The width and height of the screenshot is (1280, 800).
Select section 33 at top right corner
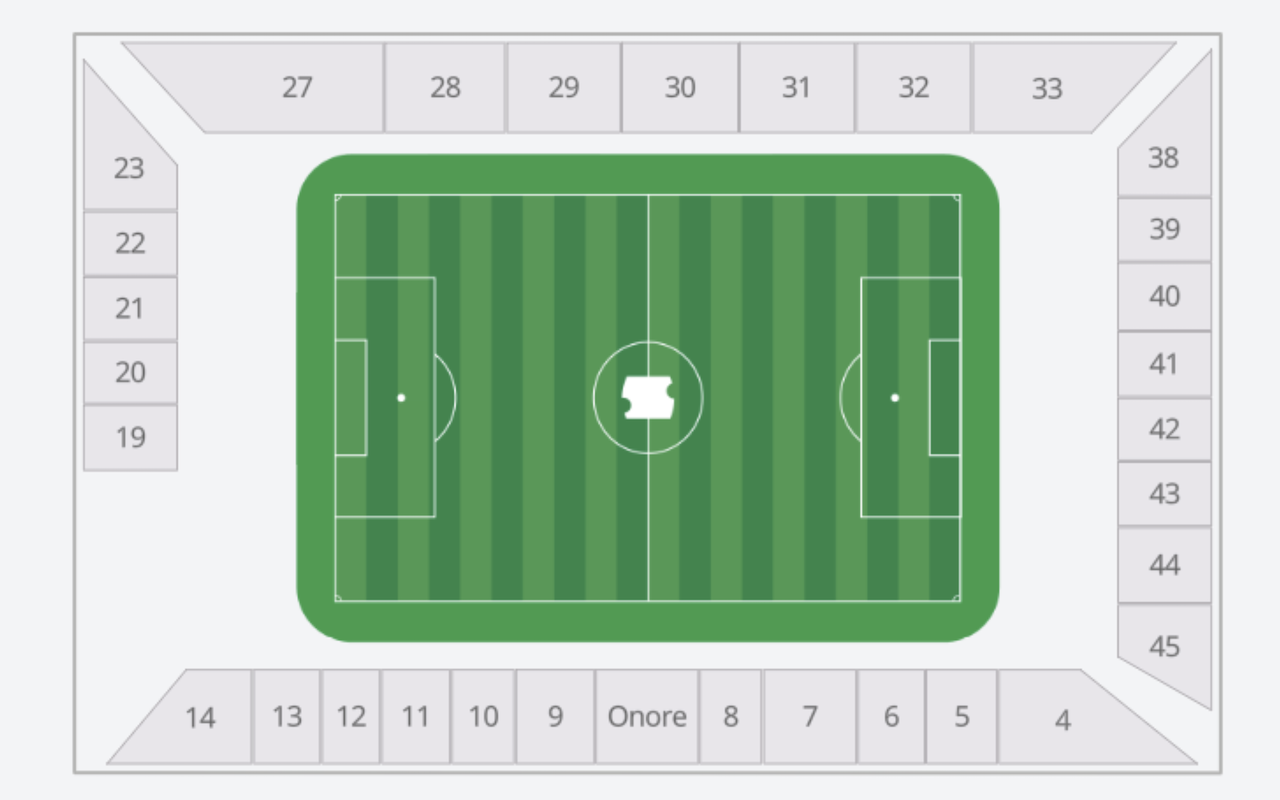tap(1060, 87)
